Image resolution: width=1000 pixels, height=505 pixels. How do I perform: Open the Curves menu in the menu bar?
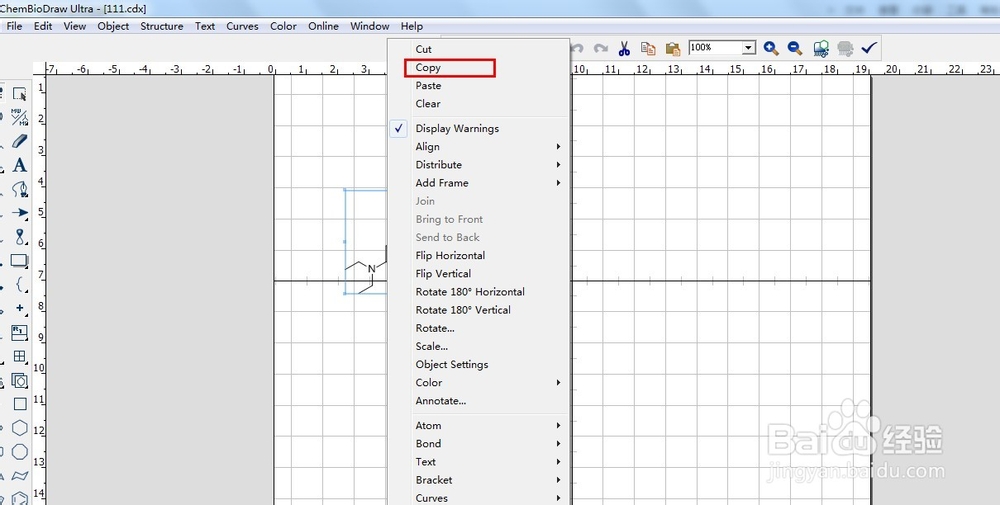pos(242,26)
